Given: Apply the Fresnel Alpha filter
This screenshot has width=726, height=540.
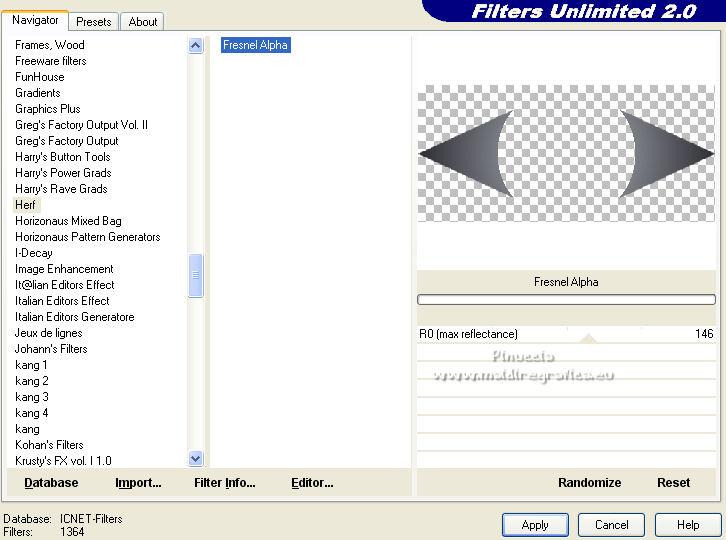Looking at the screenshot, I should pyautogui.click(x=535, y=525).
